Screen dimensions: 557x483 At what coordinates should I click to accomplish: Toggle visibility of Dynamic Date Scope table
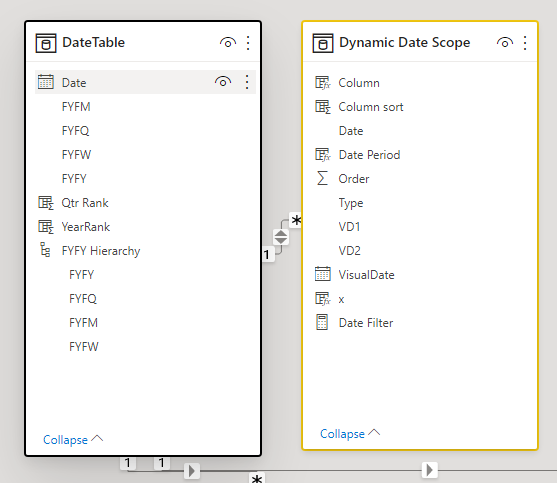pos(505,43)
